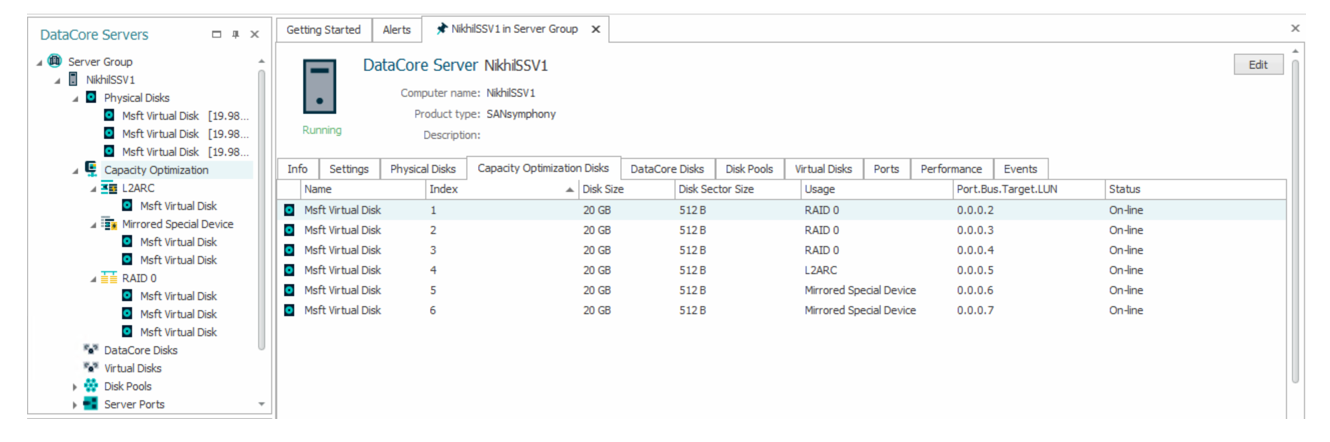
Task: Click the large DataCore Server computer icon
Action: pos(319,88)
